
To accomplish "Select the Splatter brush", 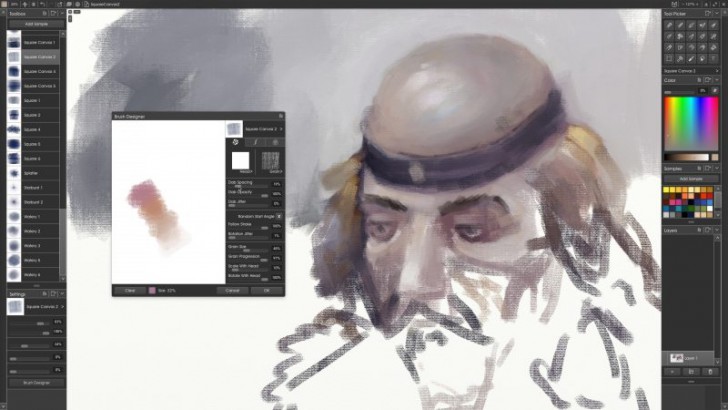I will tap(33, 173).
